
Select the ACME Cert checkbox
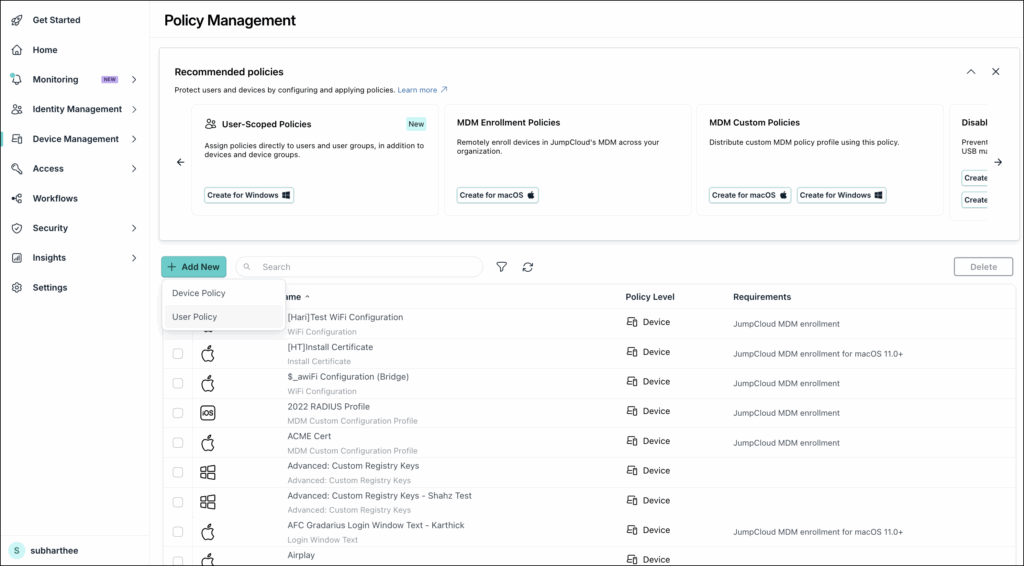(178, 443)
